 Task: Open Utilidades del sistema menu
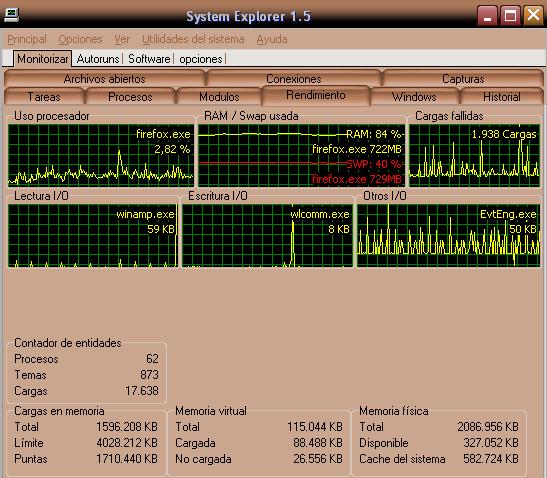point(193,39)
